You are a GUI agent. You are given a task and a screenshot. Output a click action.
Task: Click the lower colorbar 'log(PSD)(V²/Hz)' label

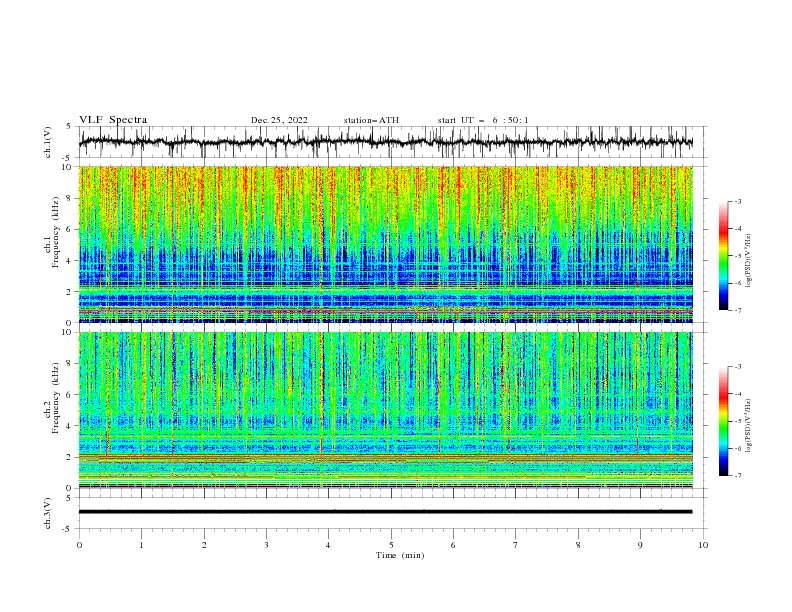click(x=748, y=426)
